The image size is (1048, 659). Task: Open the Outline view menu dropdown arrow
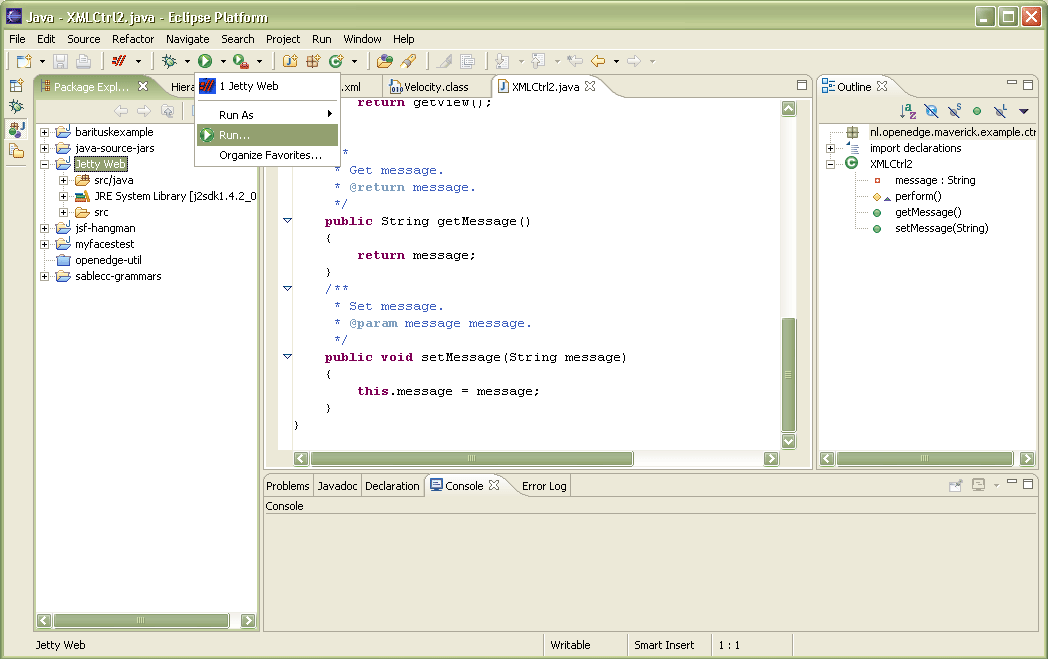pos(1023,111)
